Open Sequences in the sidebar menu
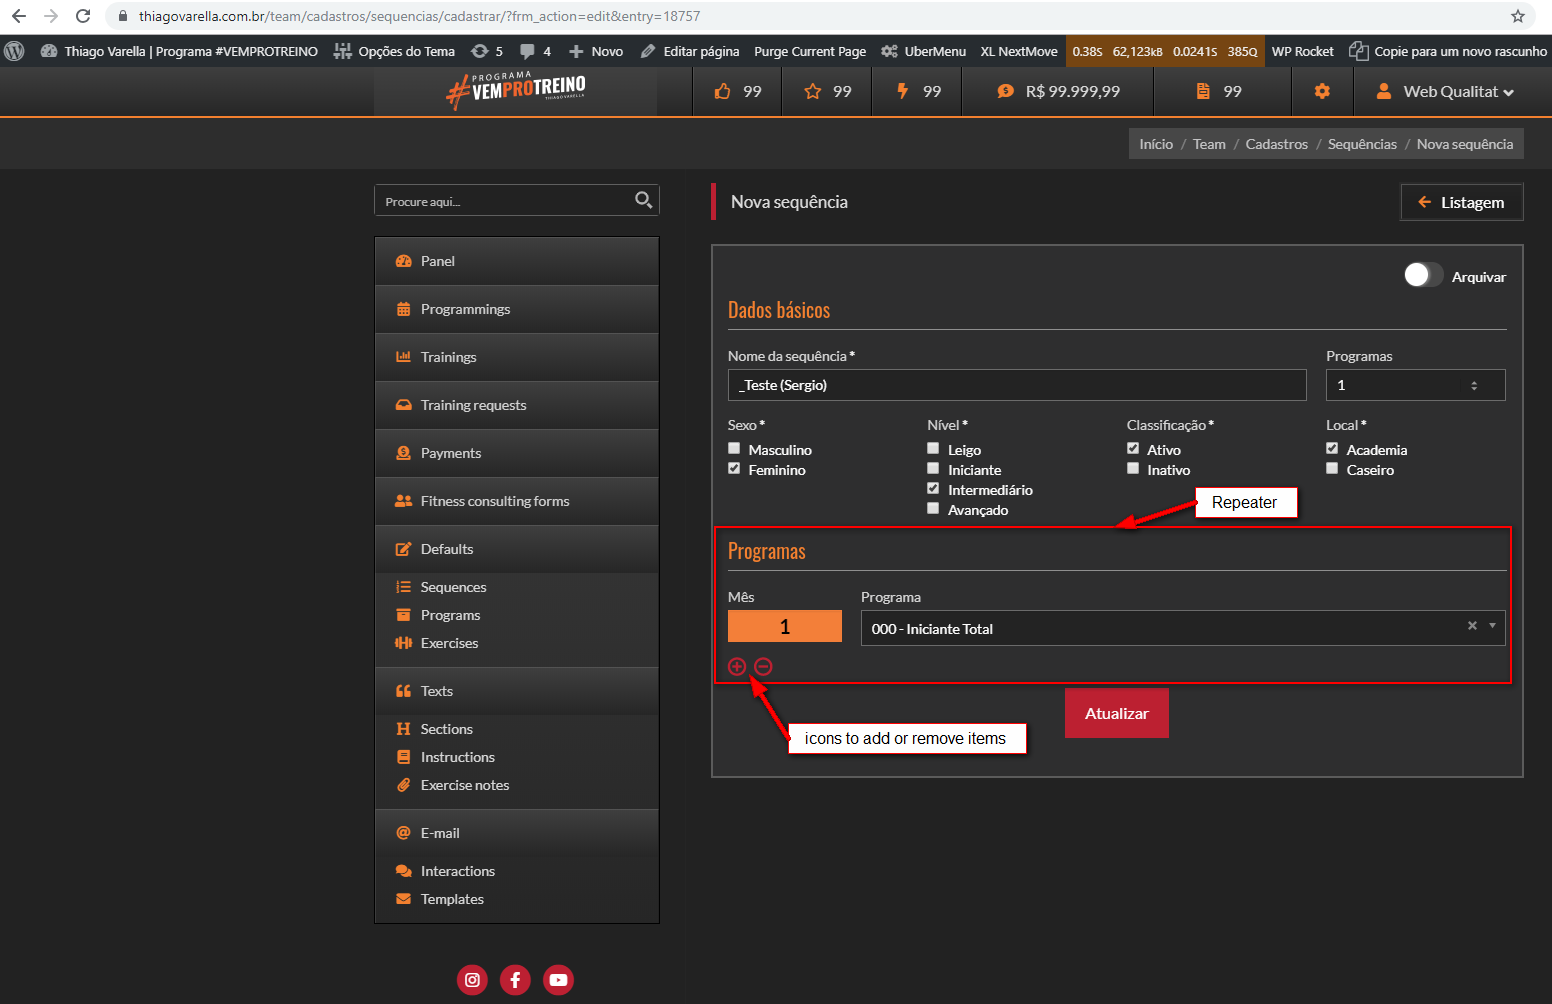Viewport: 1552px width, 1004px height. [453, 587]
